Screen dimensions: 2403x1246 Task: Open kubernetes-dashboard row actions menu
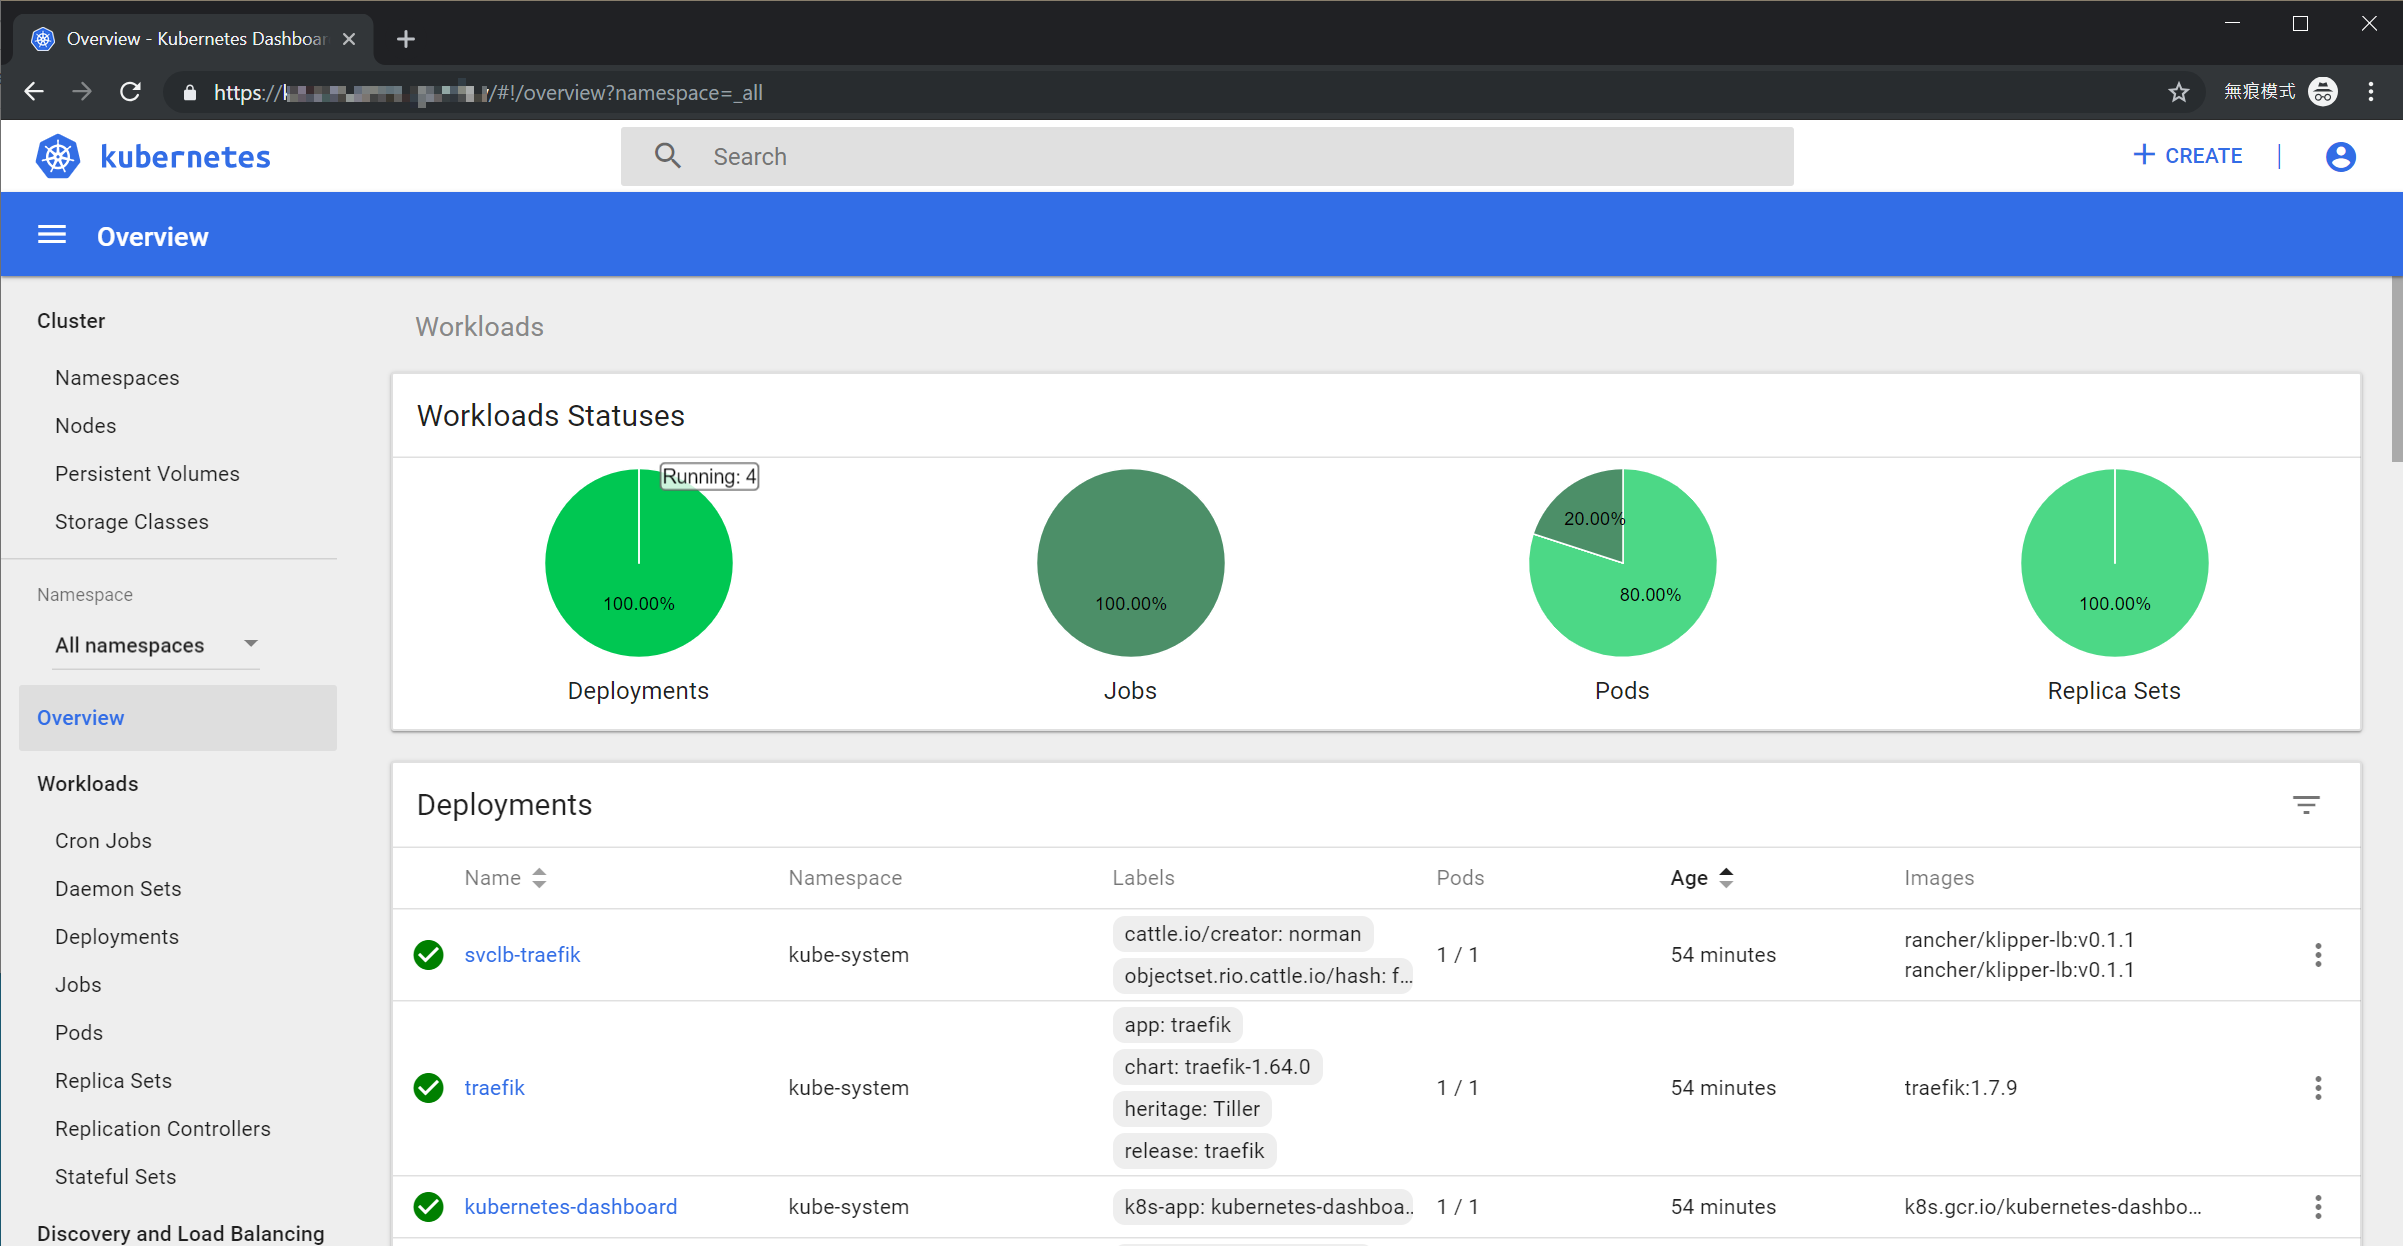click(x=2317, y=1207)
